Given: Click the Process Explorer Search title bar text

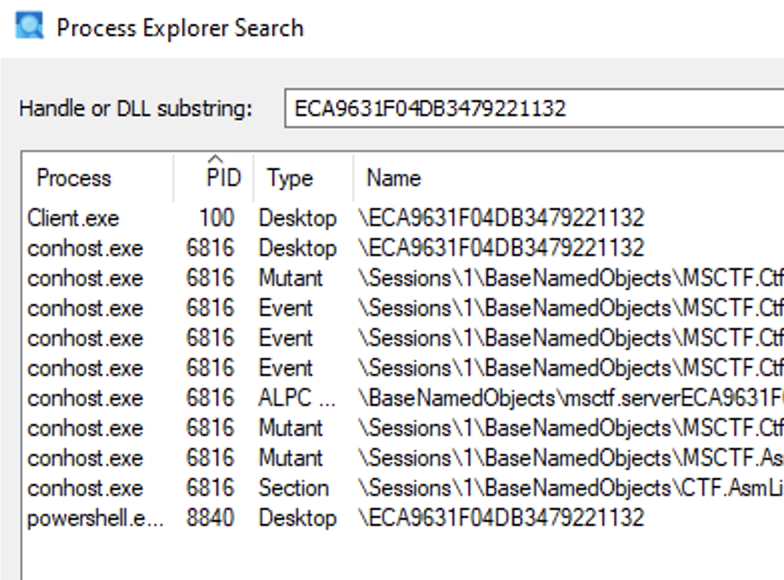Looking at the screenshot, I should pos(180,27).
